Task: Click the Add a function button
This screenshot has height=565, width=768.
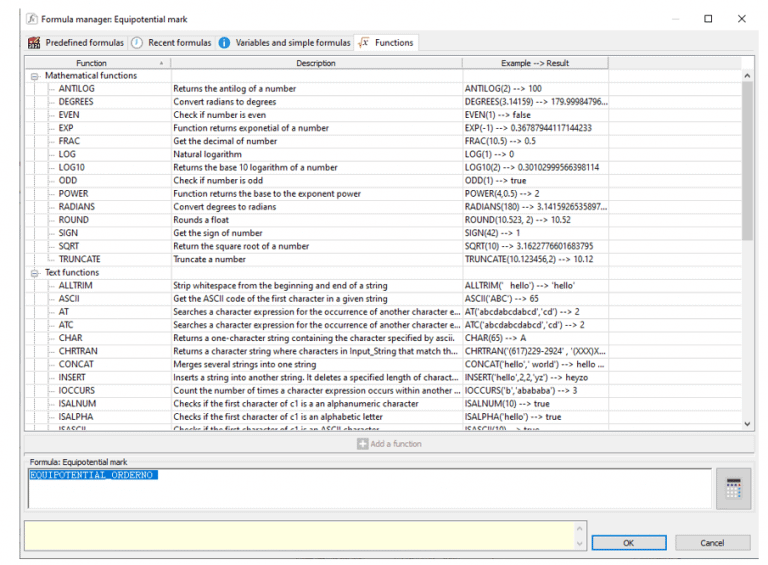Action: coord(389,444)
